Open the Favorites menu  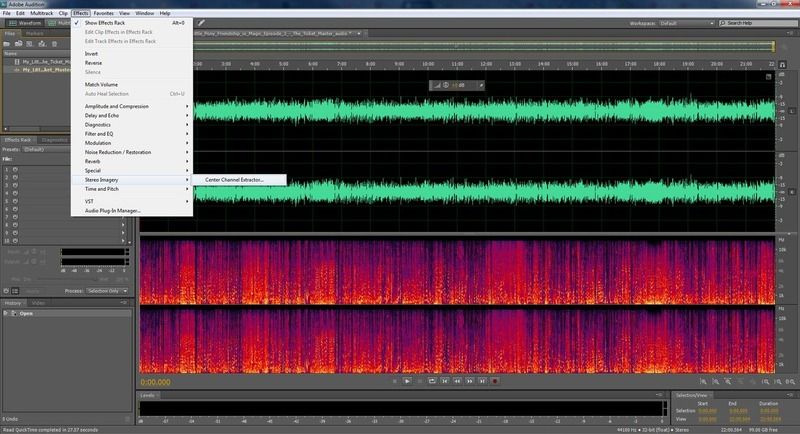[x=104, y=13]
